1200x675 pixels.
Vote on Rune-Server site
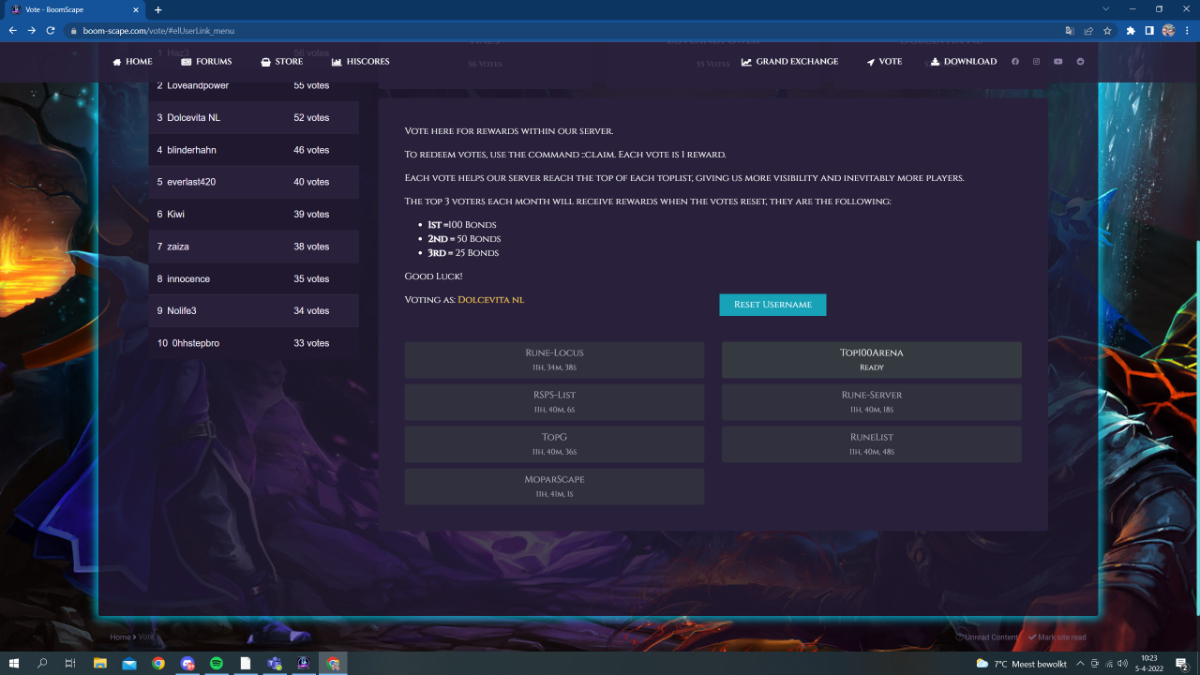tap(872, 402)
